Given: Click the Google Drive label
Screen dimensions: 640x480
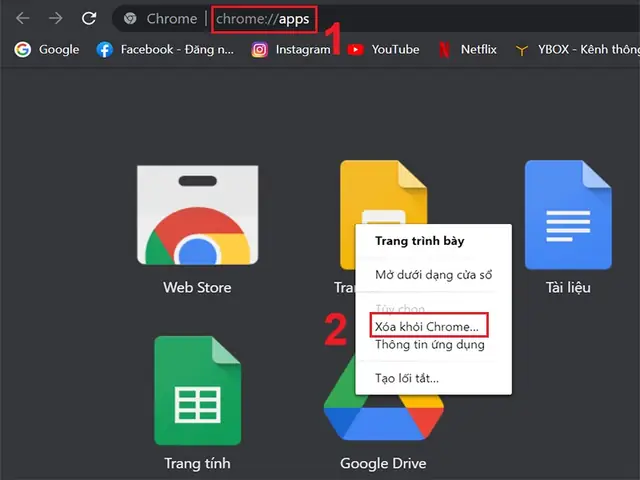Looking at the screenshot, I should (x=383, y=463).
